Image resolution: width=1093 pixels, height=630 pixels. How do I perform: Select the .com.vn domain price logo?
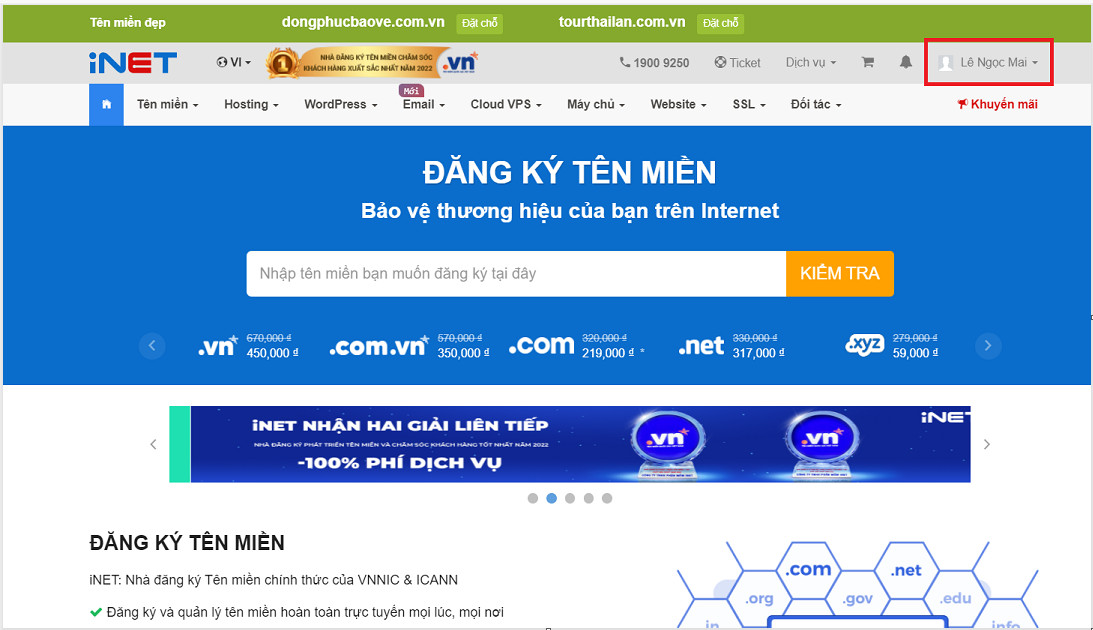379,346
